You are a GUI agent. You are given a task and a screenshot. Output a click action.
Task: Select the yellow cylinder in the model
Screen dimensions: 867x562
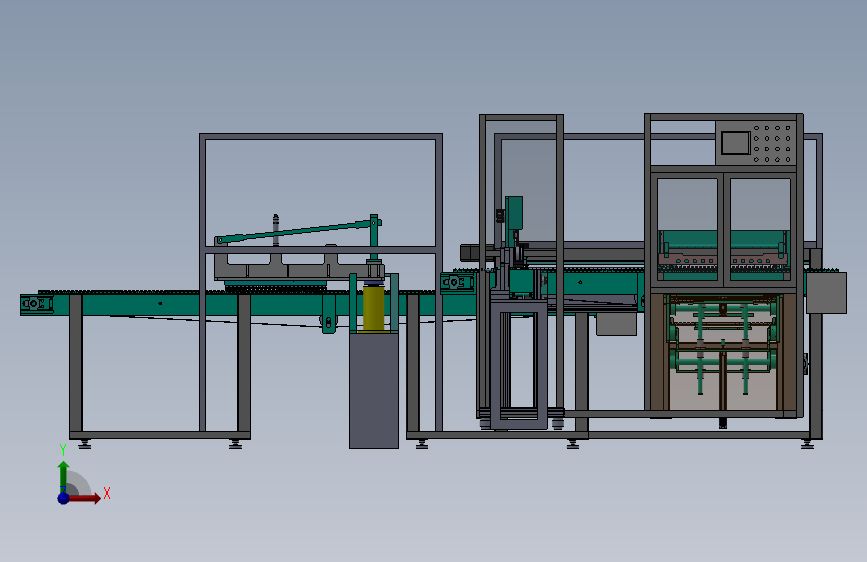[374, 308]
